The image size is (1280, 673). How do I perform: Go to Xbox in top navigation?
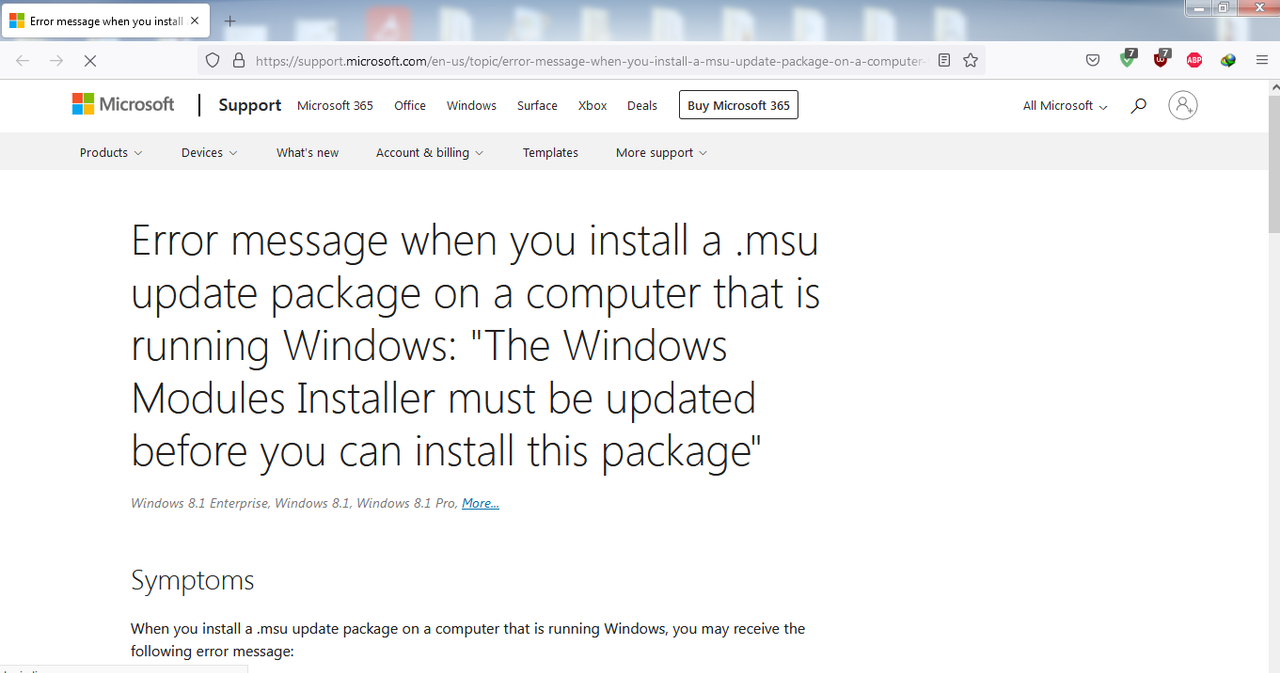point(592,105)
